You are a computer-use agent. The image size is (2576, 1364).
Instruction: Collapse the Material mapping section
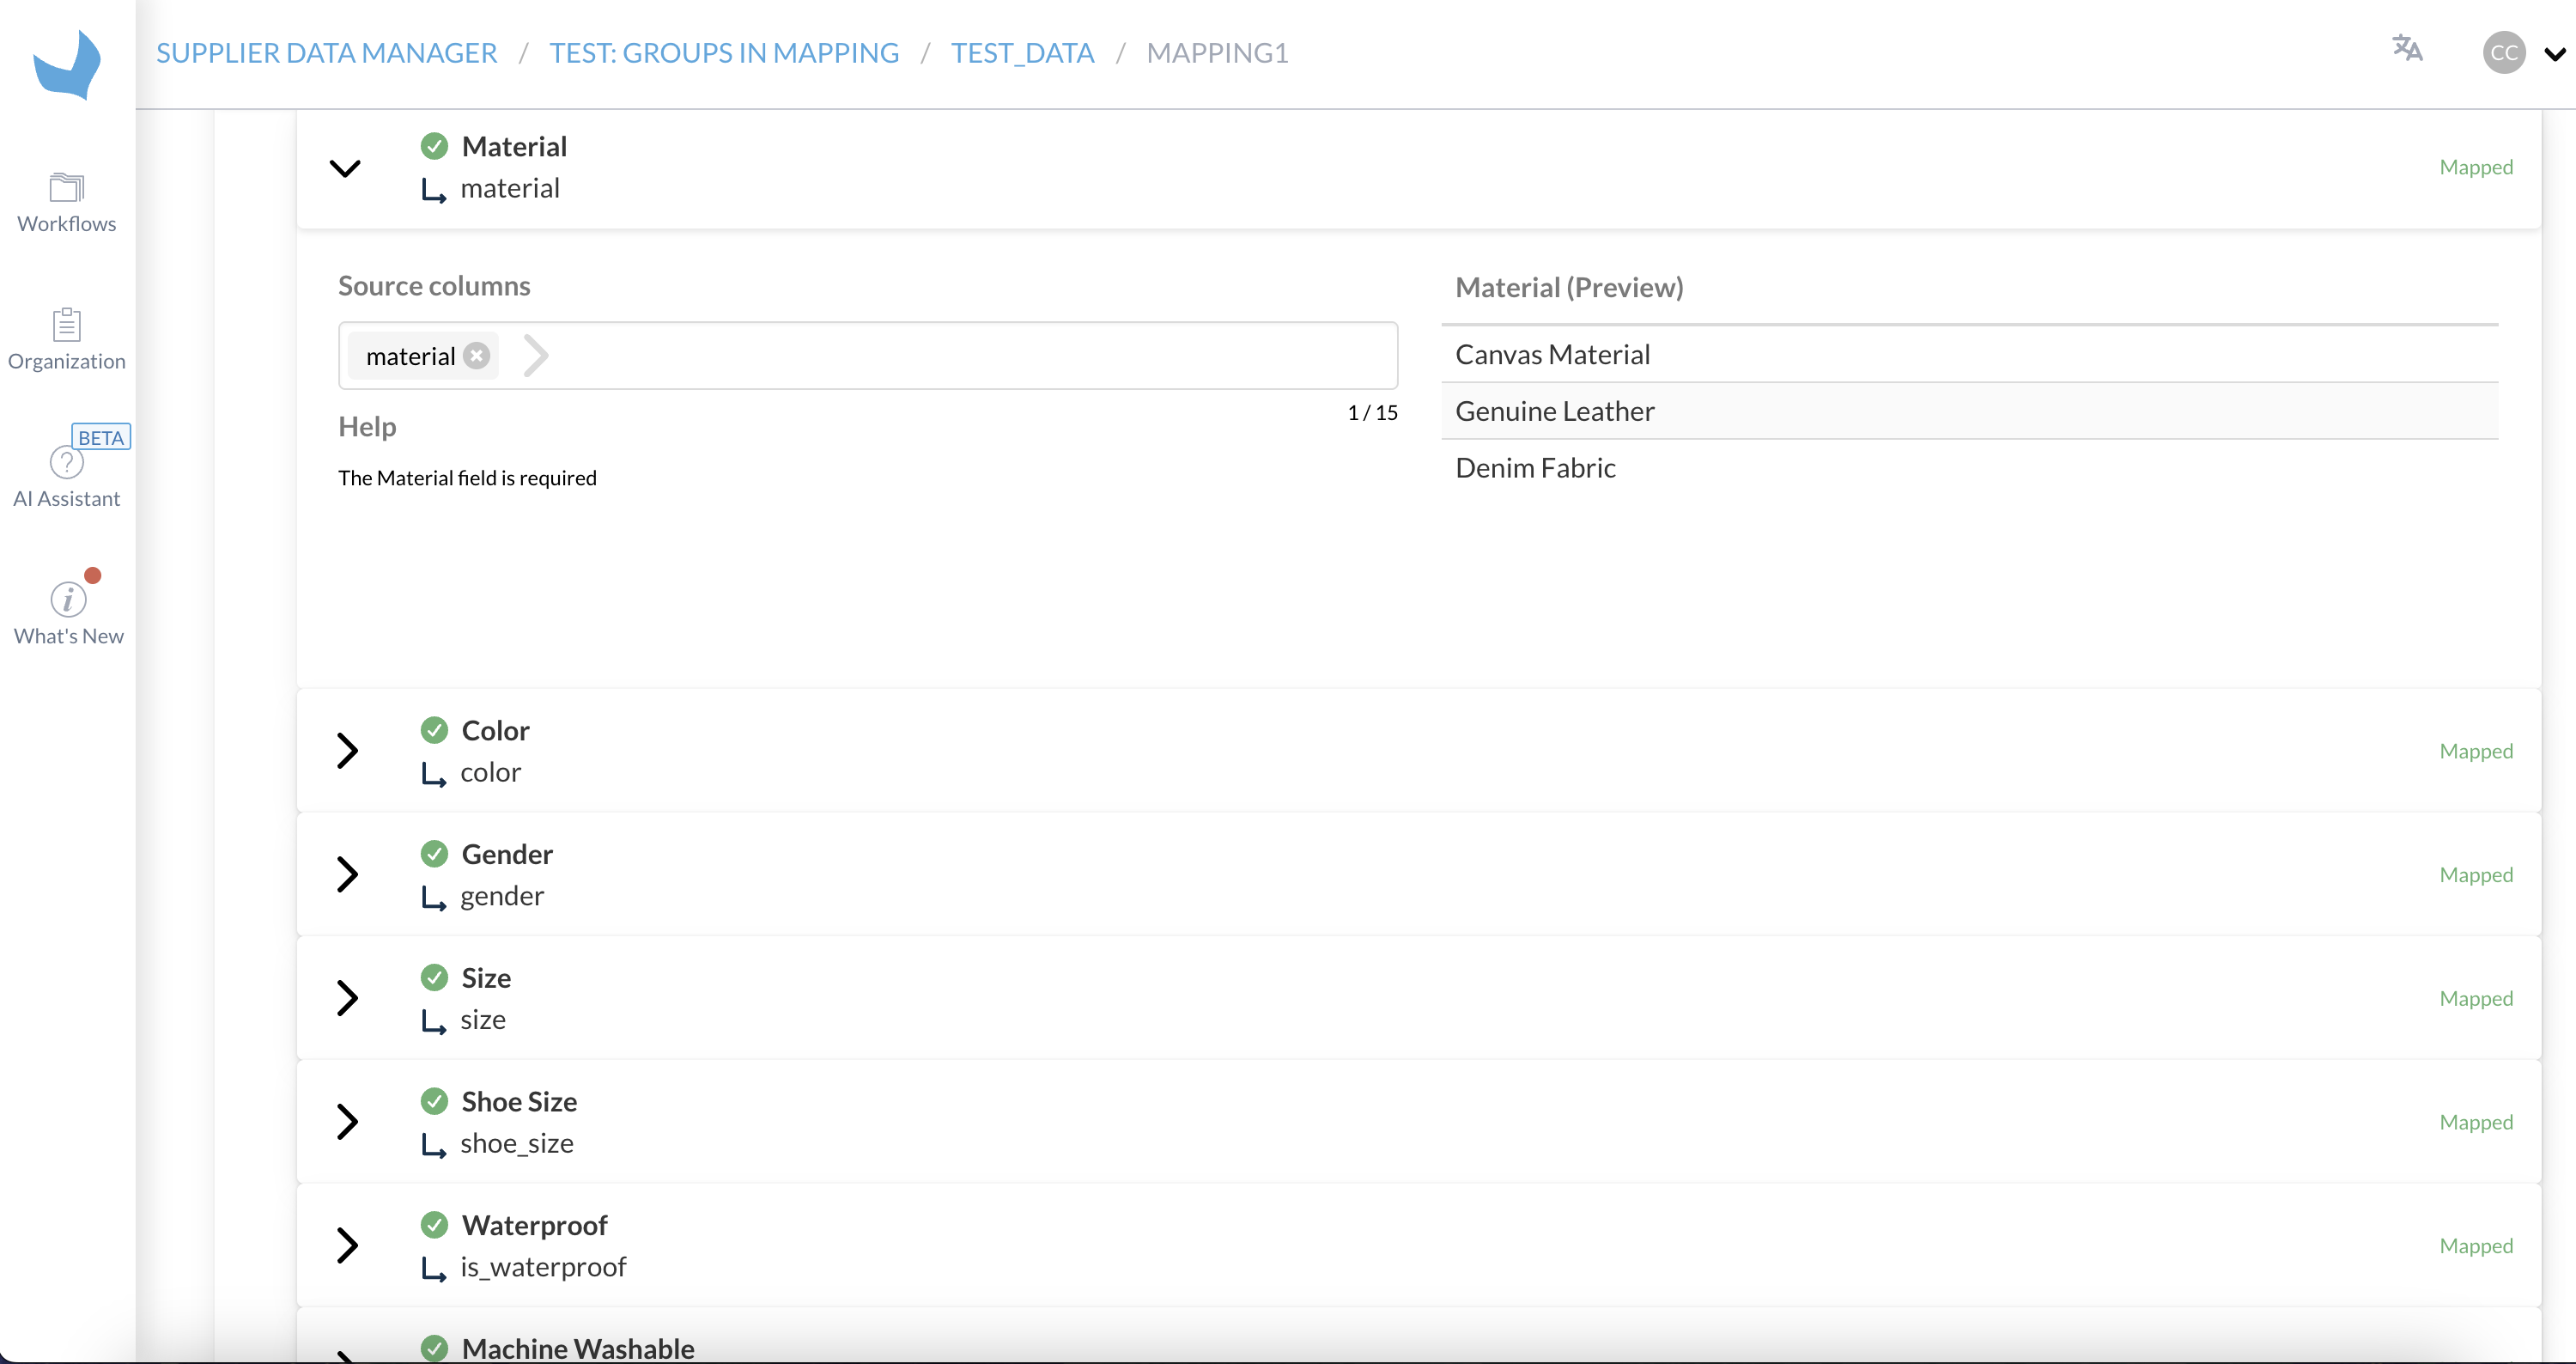(345, 168)
